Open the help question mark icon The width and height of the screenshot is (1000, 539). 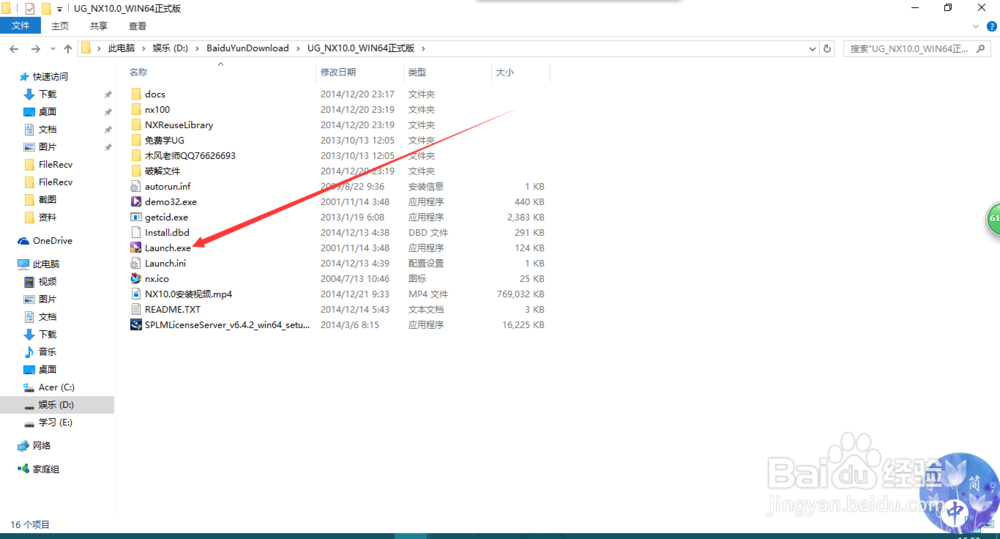tap(992, 26)
